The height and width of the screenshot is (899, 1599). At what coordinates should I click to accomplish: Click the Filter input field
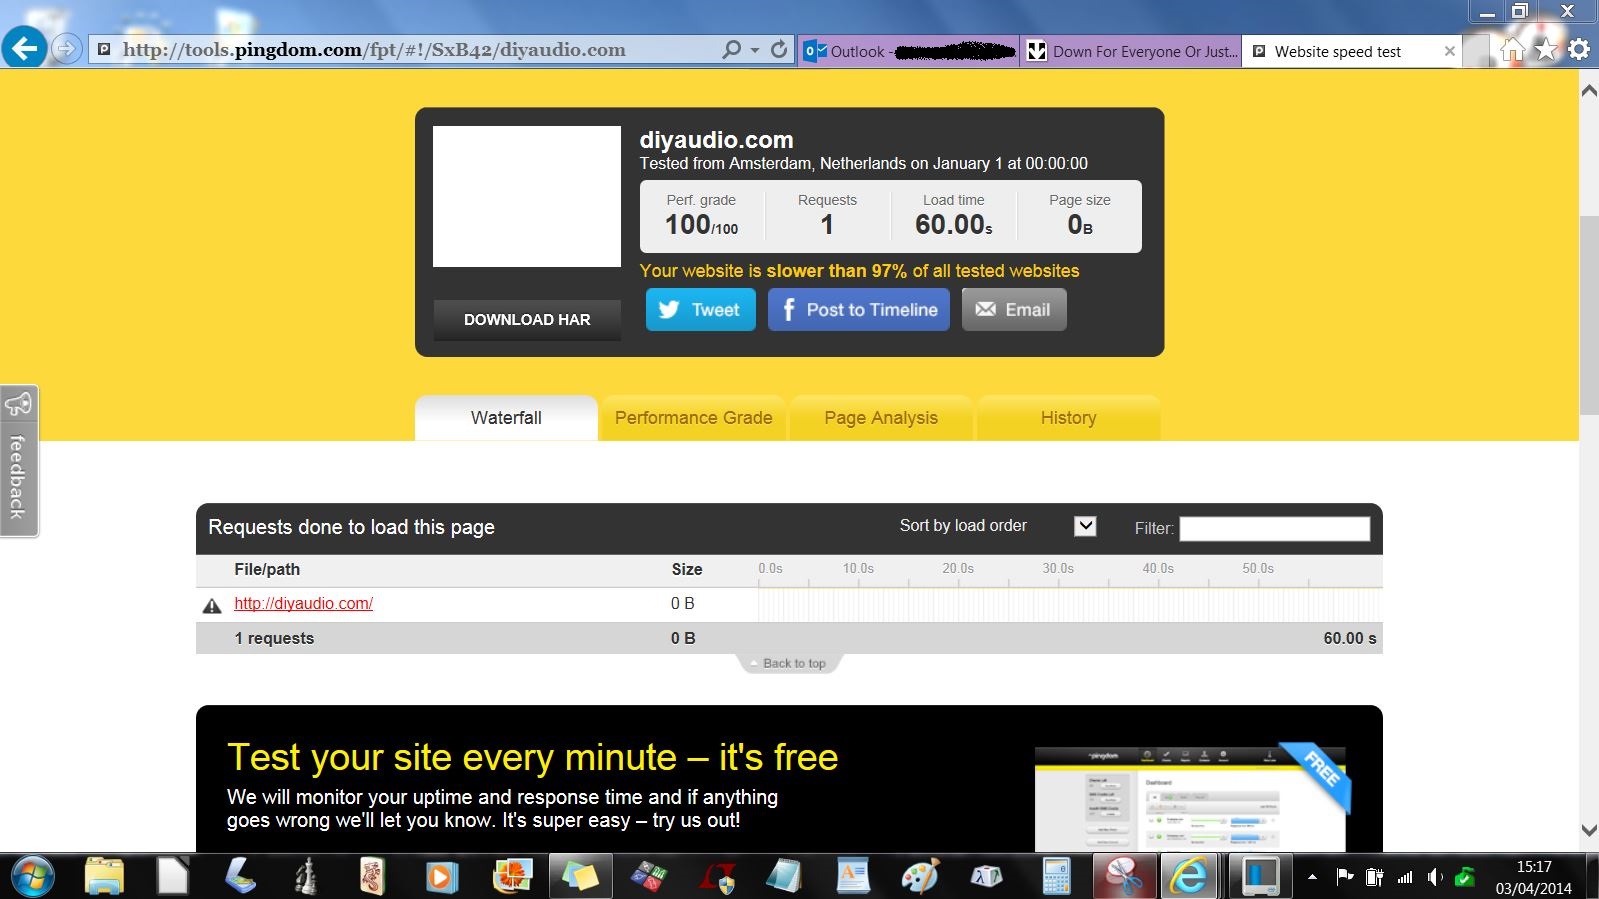(x=1274, y=528)
